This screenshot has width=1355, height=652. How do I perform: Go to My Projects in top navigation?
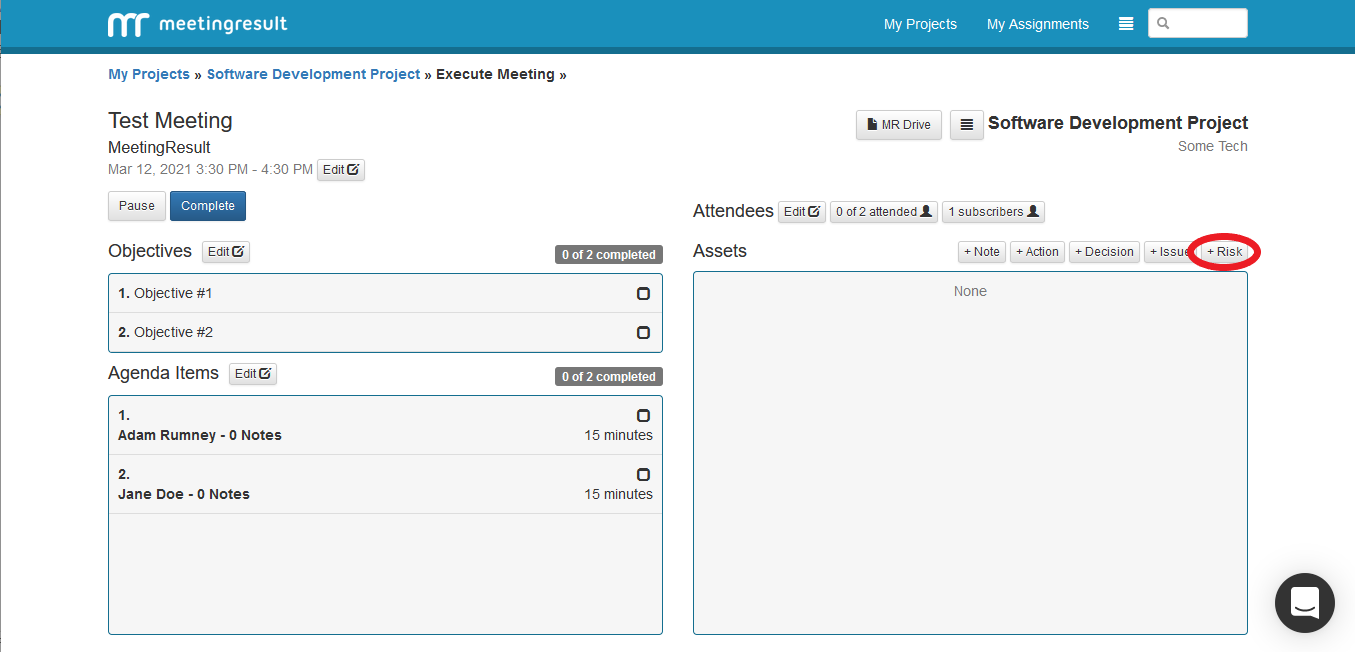tap(920, 24)
